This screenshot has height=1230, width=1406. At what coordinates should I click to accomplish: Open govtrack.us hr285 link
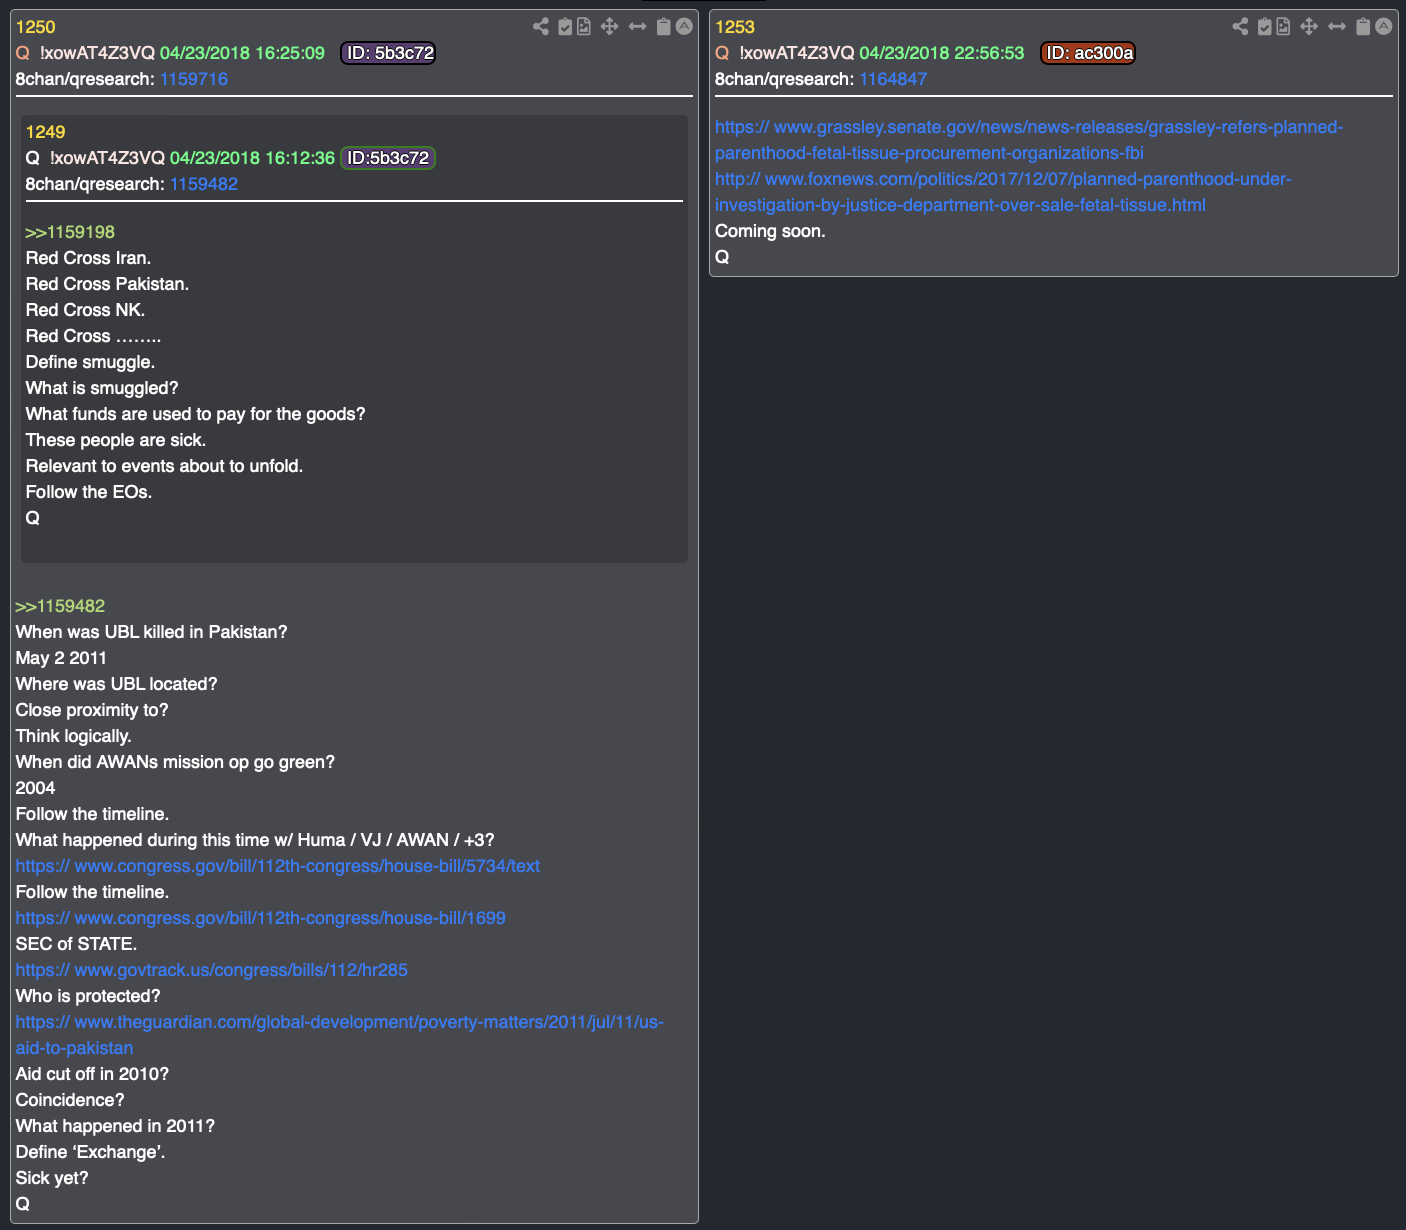point(212,970)
